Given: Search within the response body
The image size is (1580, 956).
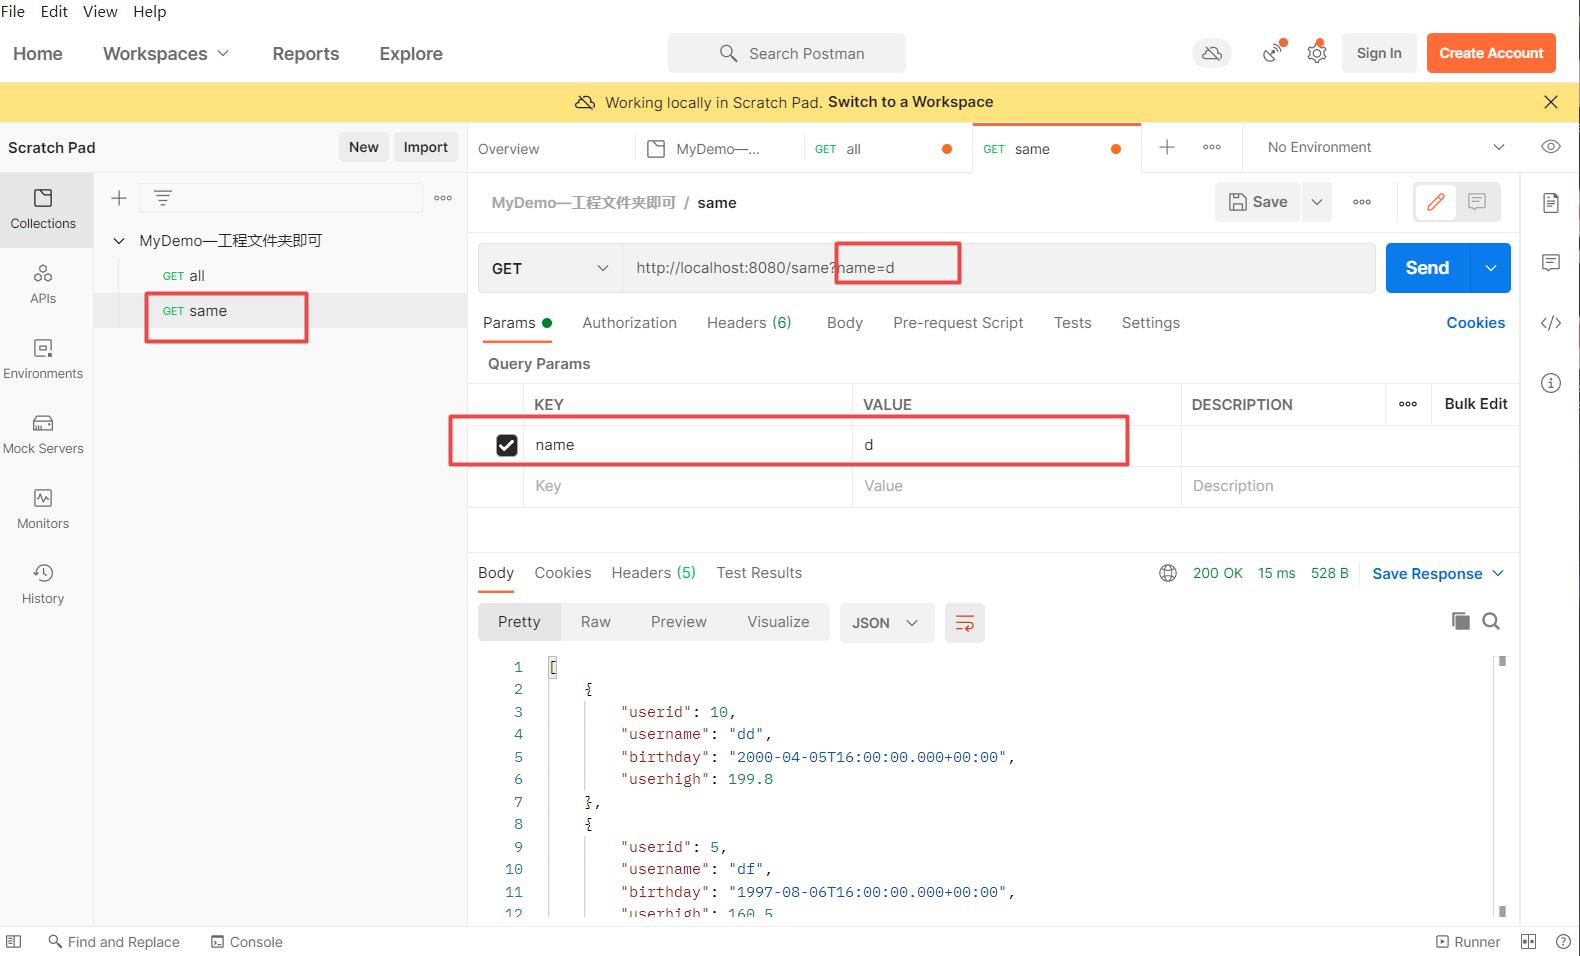Looking at the screenshot, I should coord(1491,621).
